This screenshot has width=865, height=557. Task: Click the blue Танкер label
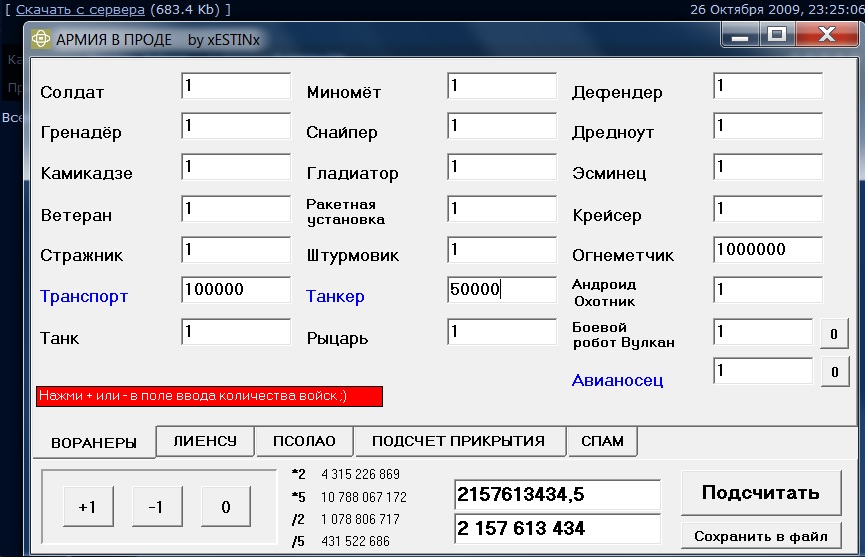coord(335,297)
